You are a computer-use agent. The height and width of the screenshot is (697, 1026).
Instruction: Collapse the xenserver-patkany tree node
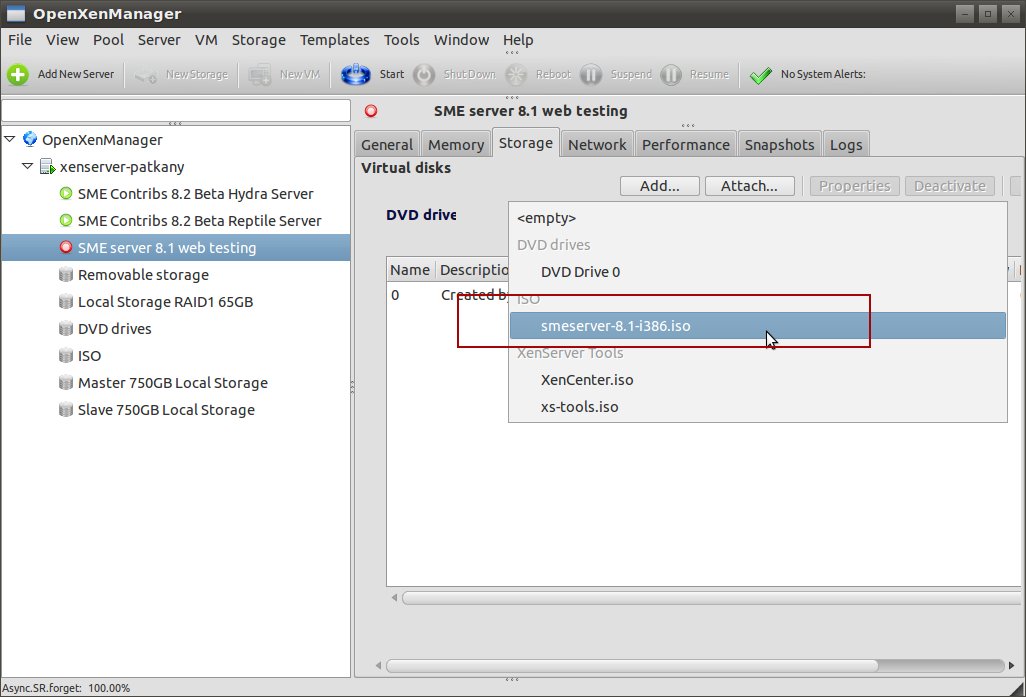(27, 166)
